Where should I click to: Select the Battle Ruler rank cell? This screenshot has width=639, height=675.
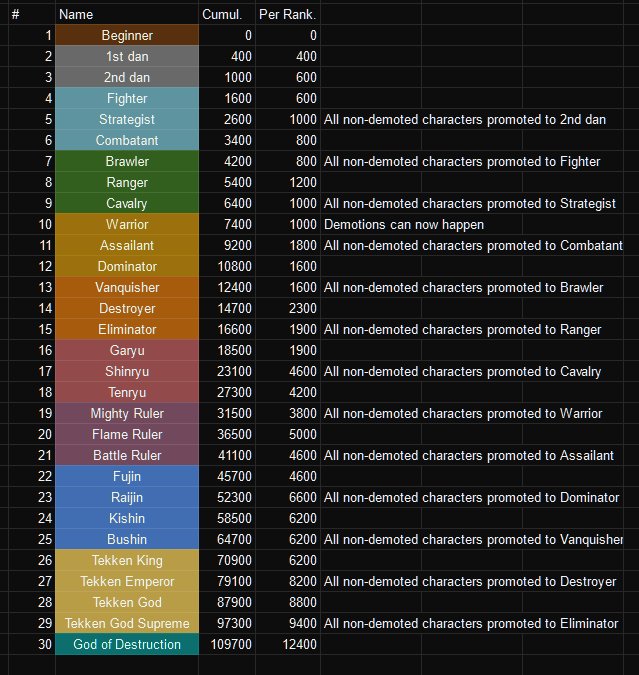pyautogui.click(x=127, y=455)
